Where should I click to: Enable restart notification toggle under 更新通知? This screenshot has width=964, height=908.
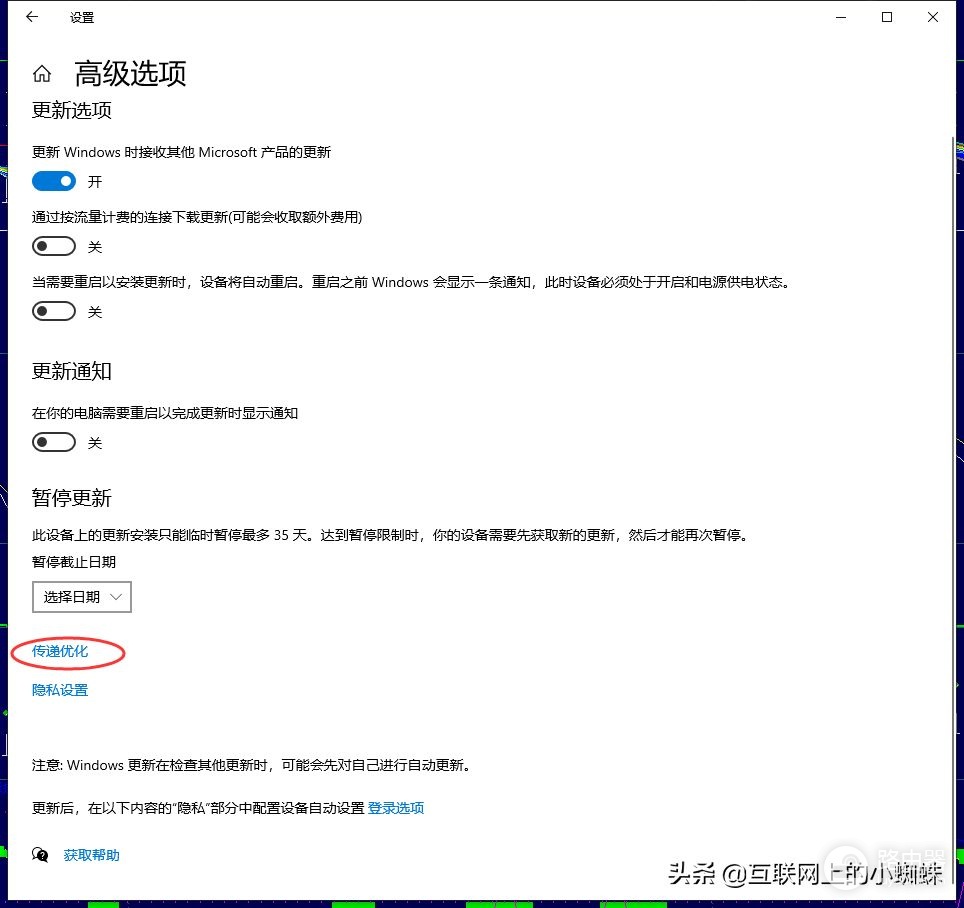[54, 443]
